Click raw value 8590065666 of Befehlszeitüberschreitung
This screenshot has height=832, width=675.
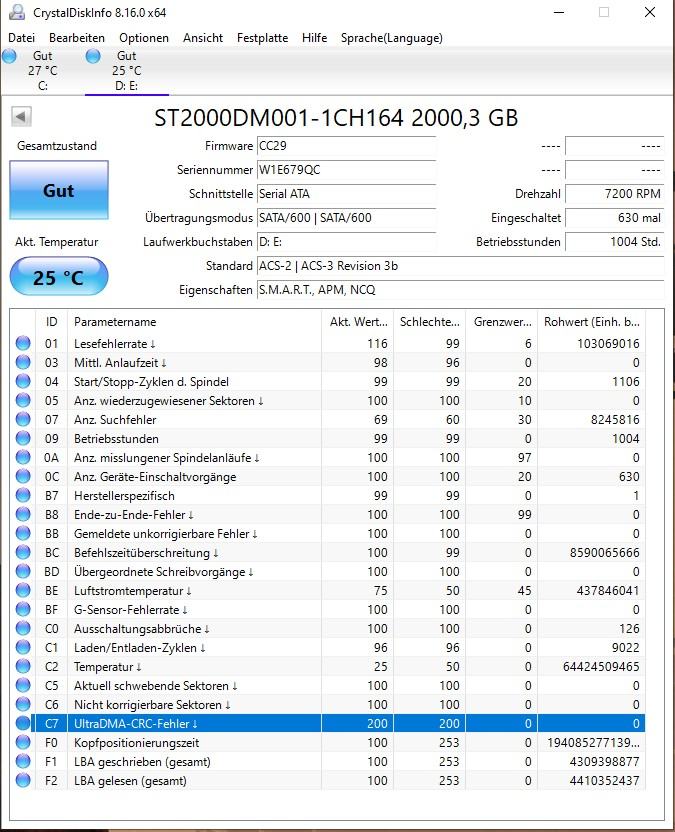click(x=604, y=553)
